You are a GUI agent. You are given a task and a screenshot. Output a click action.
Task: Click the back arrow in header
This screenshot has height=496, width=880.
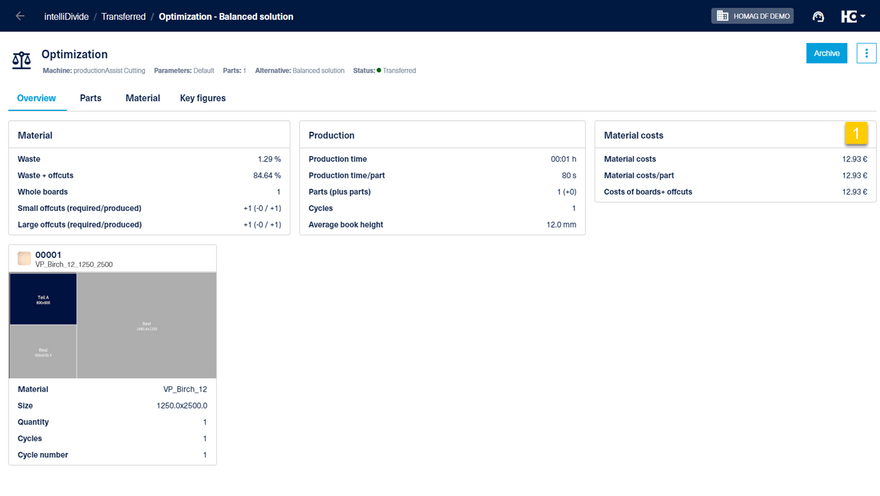[20, 16]
